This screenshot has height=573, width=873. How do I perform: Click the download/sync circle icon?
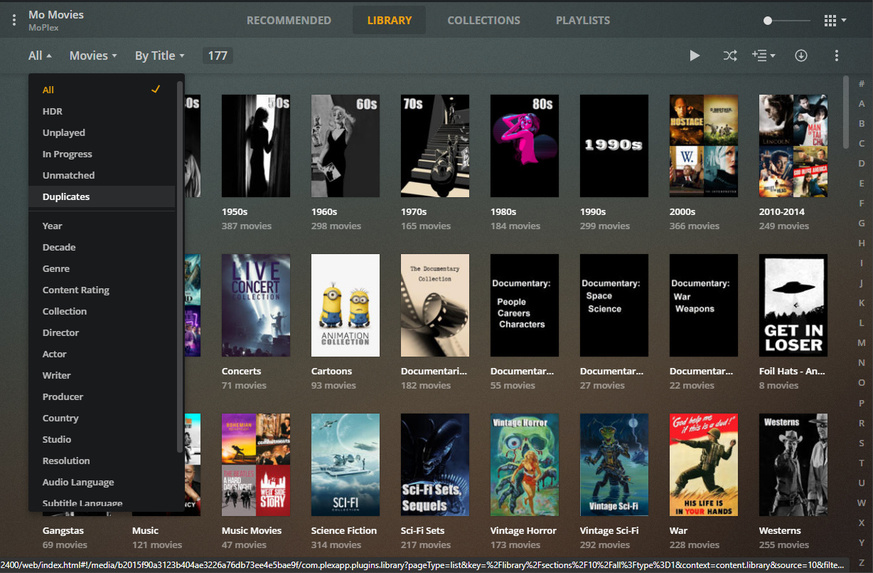(801, 56)
